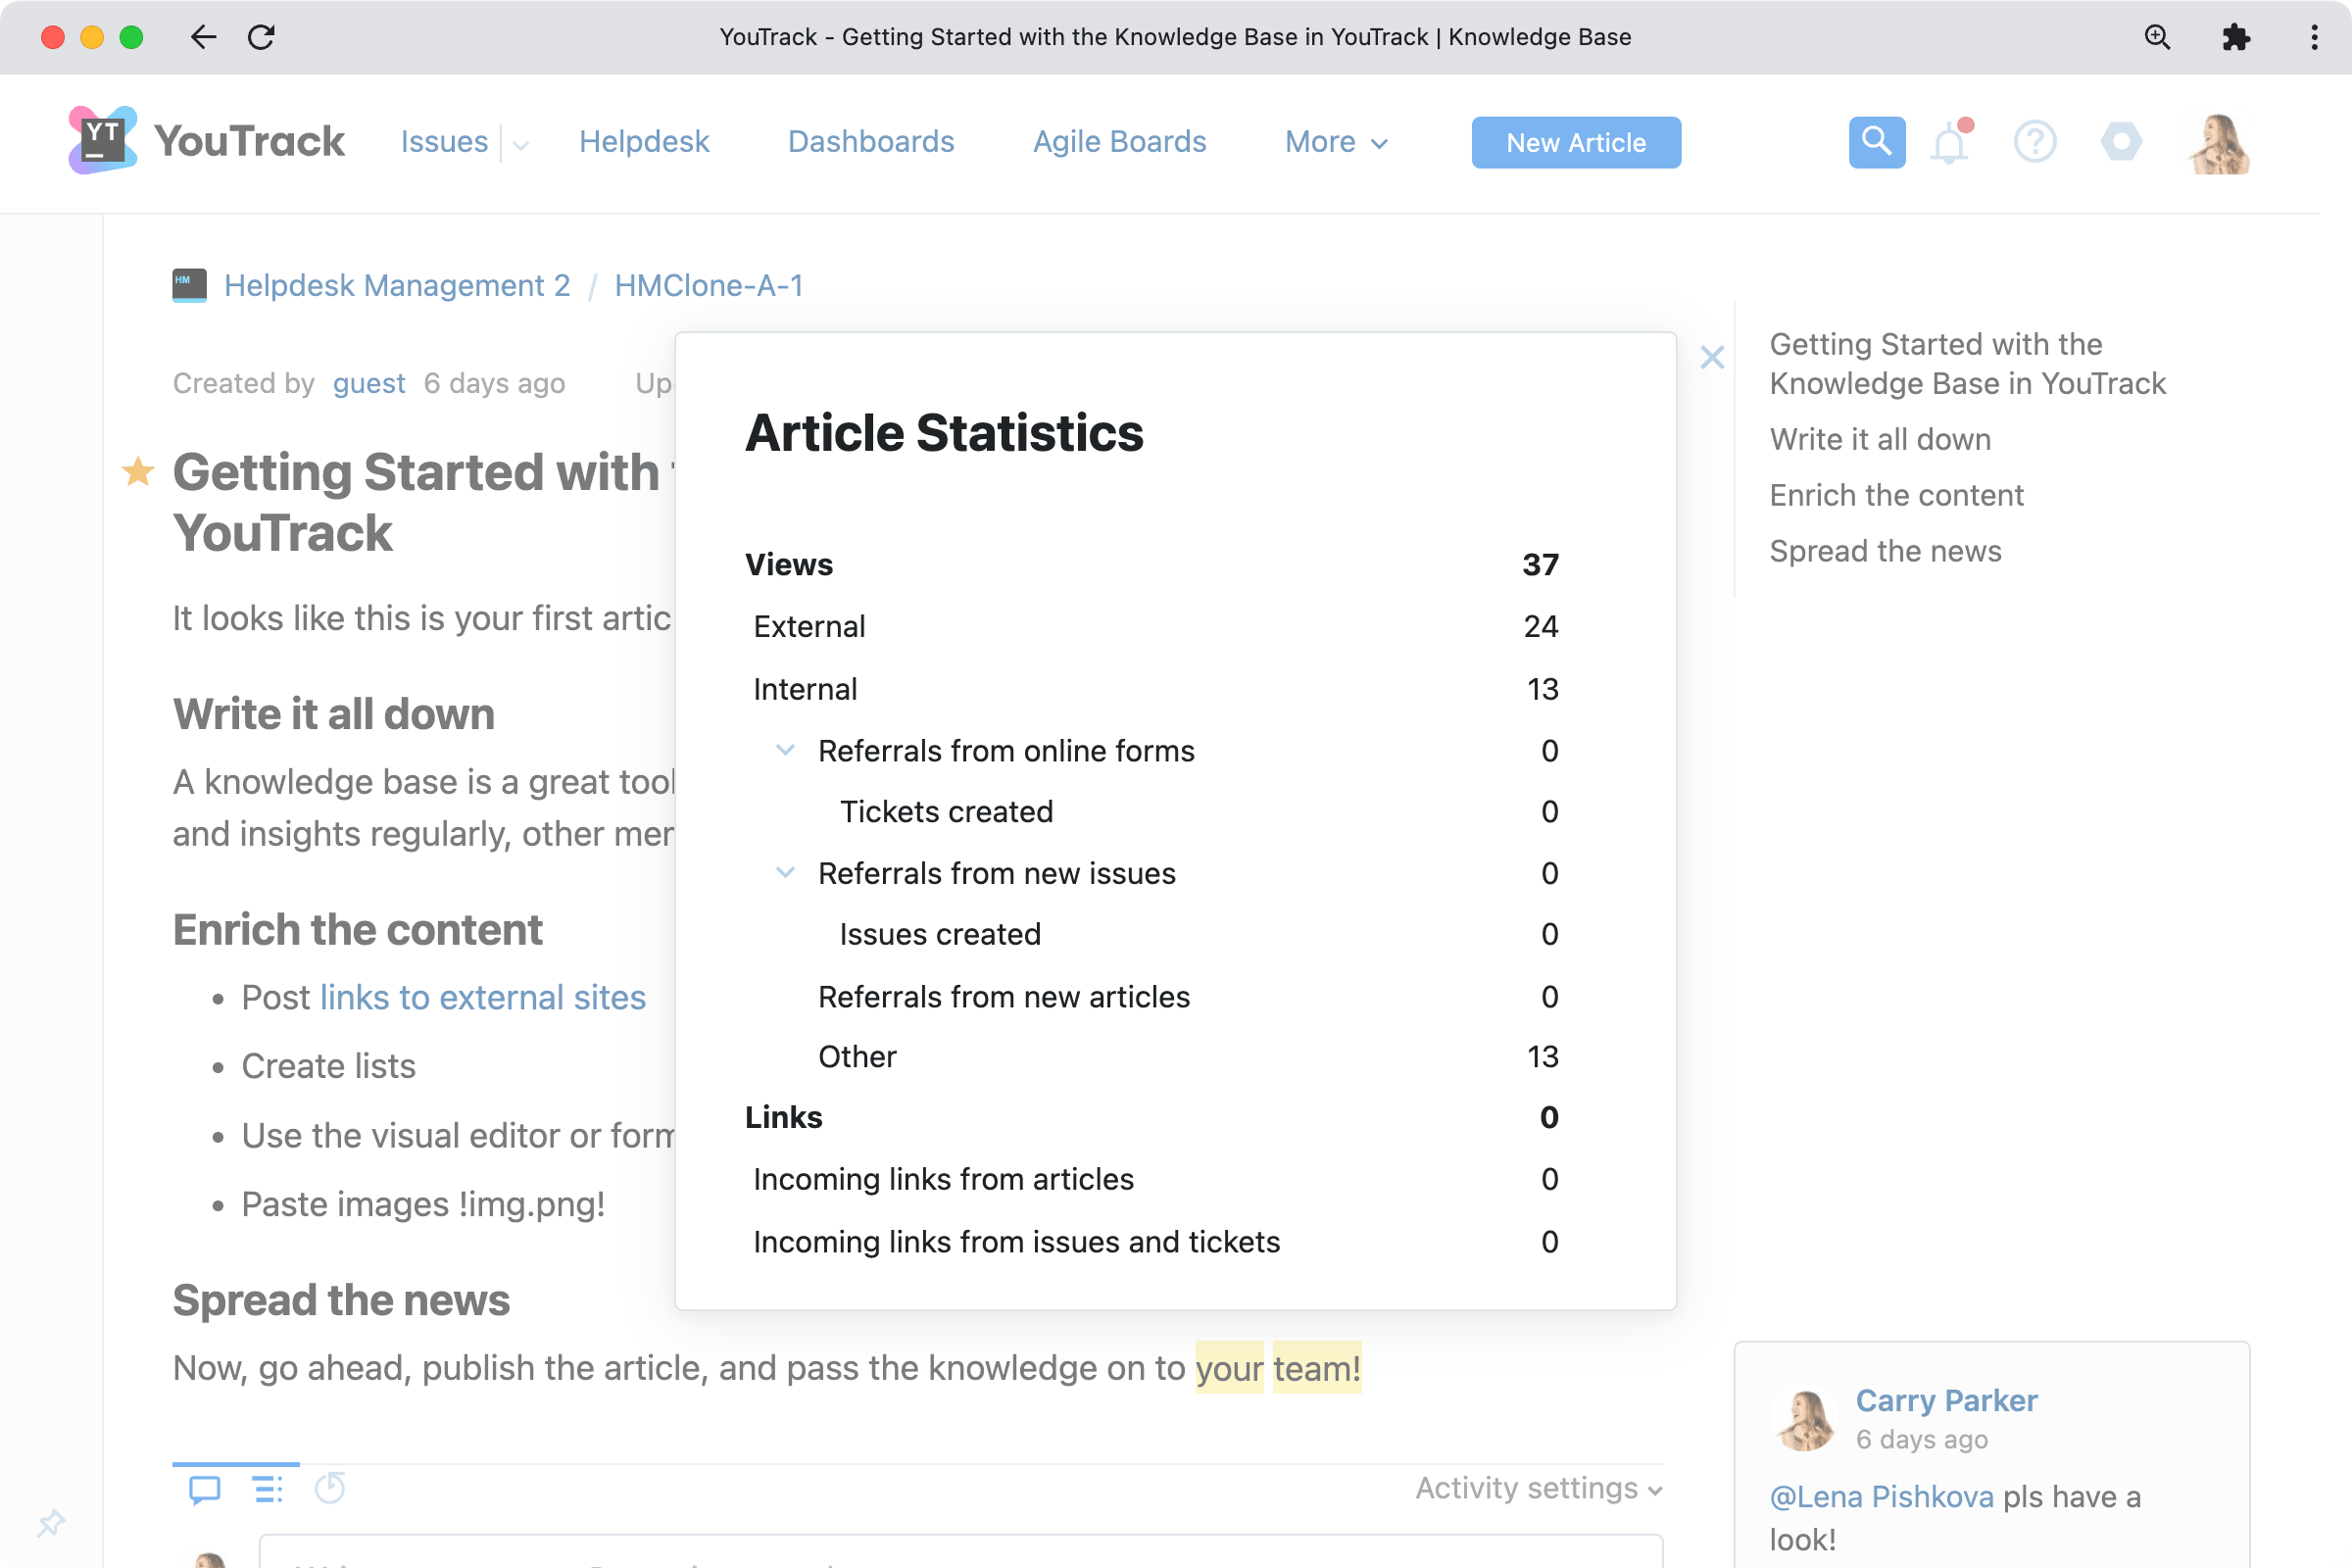Collapse Referrals from new issues
Image resolution: width=2352 pixels, height=1568 pixels.
coord(785,872)
